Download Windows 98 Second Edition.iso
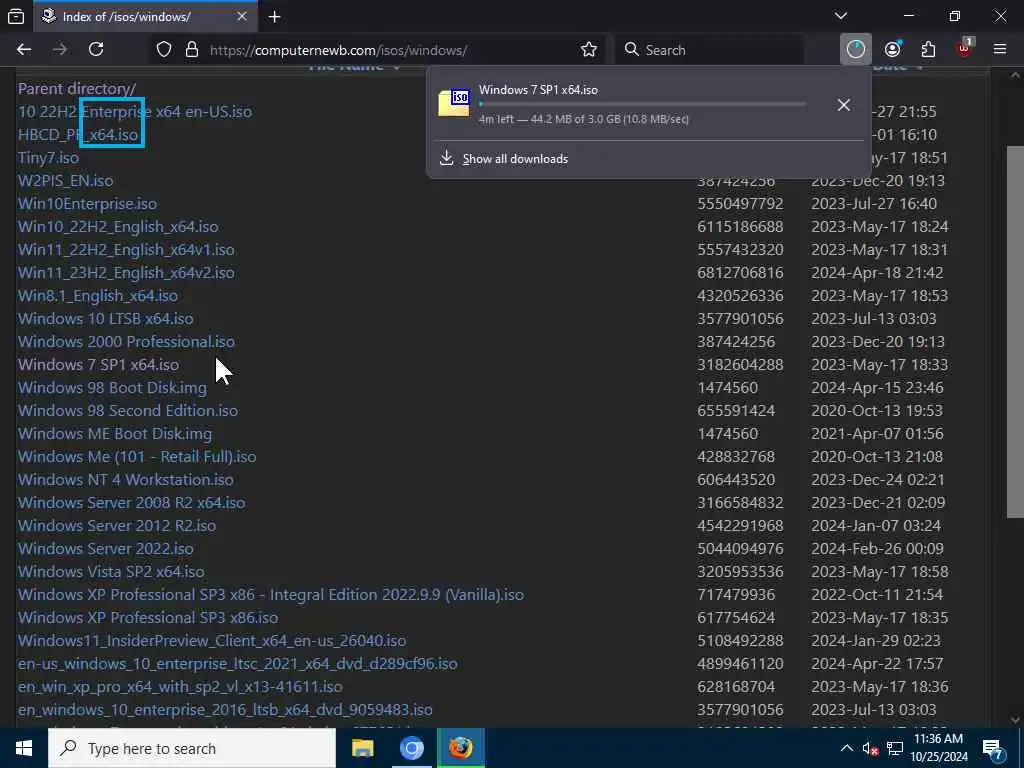This screenshot has height=768, width=1024. click(x=128, y=410)
